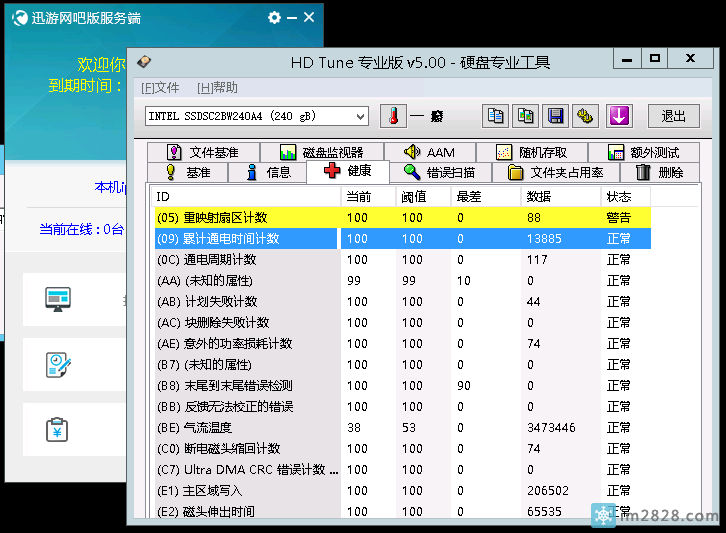This screenshot has width=726, height=533.
Task: Open the [H]帮助 menu
Action: [217, 88]
